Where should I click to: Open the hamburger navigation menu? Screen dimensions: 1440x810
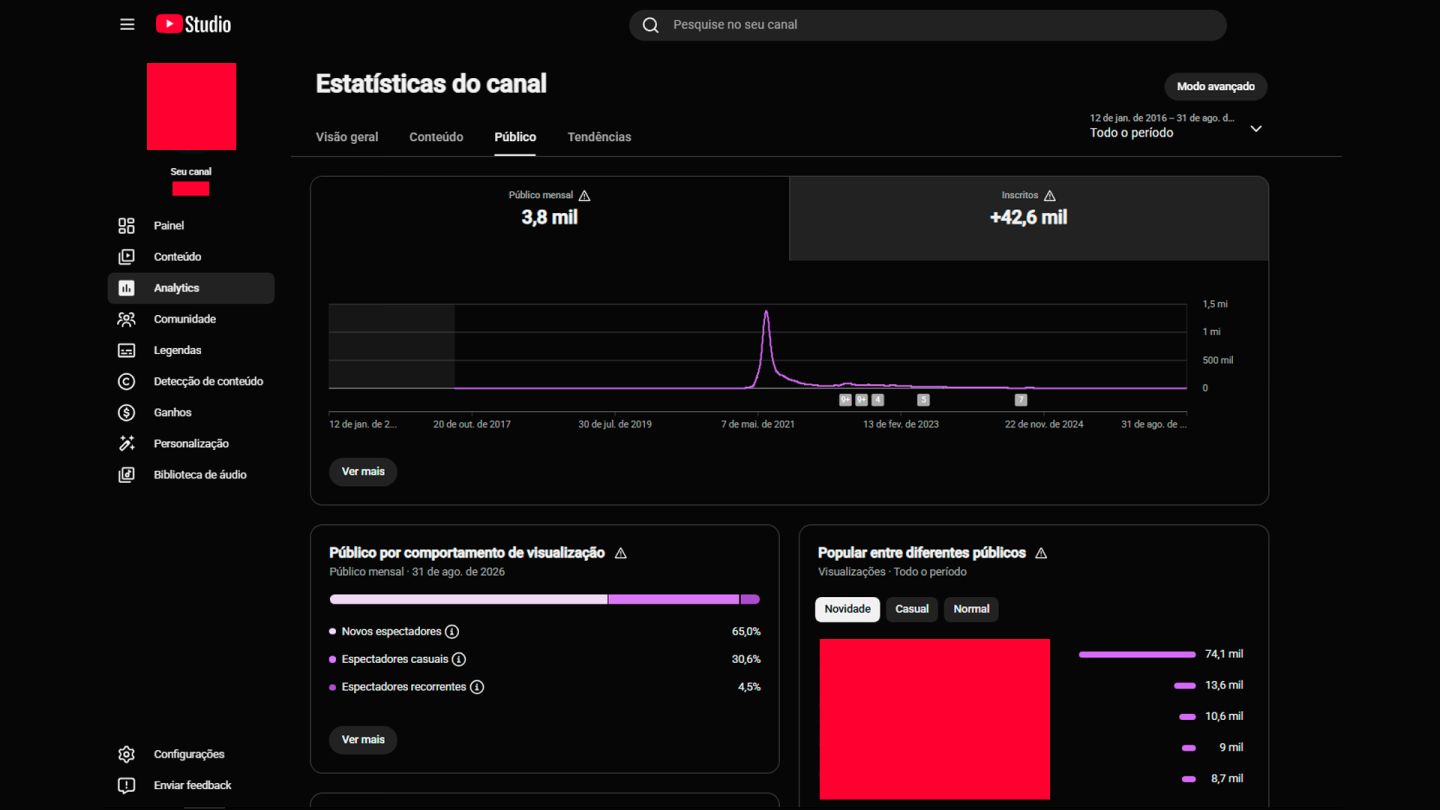point(127,24)
